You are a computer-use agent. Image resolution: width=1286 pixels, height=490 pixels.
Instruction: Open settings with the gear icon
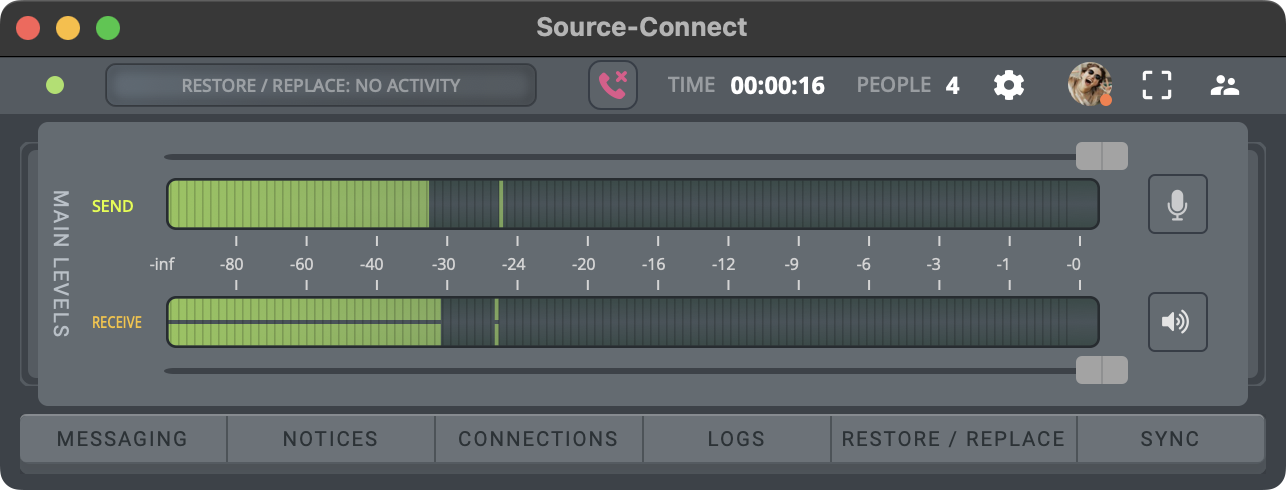[1008, 85]
